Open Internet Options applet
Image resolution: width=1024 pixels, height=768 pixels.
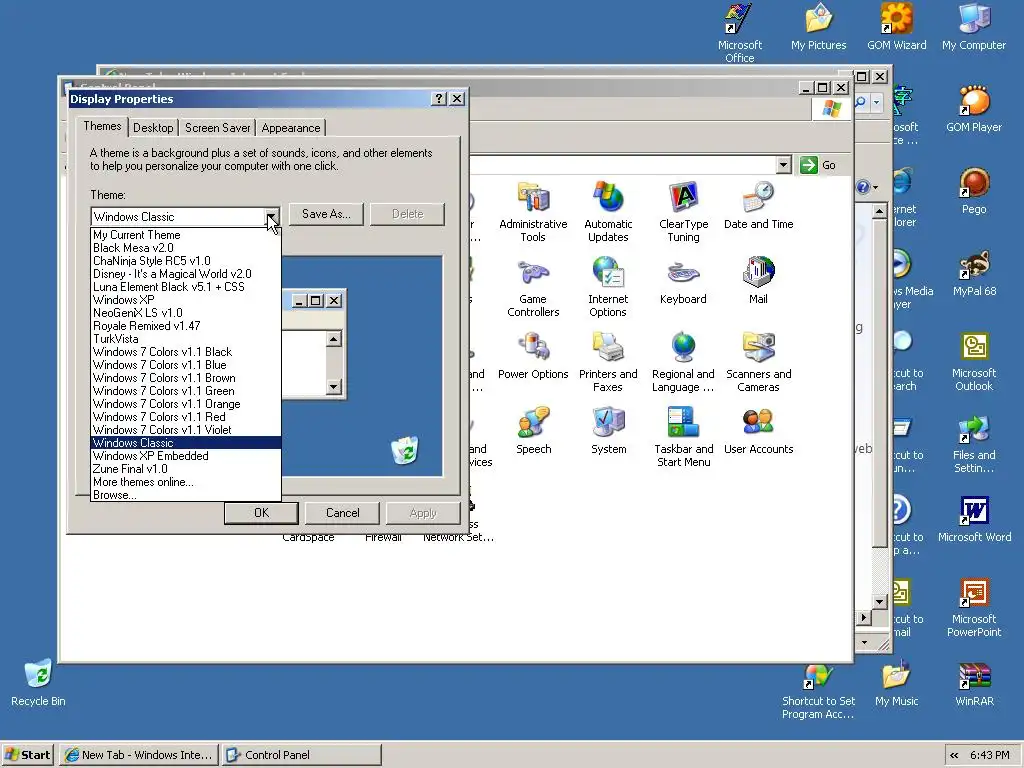(608, 287)
